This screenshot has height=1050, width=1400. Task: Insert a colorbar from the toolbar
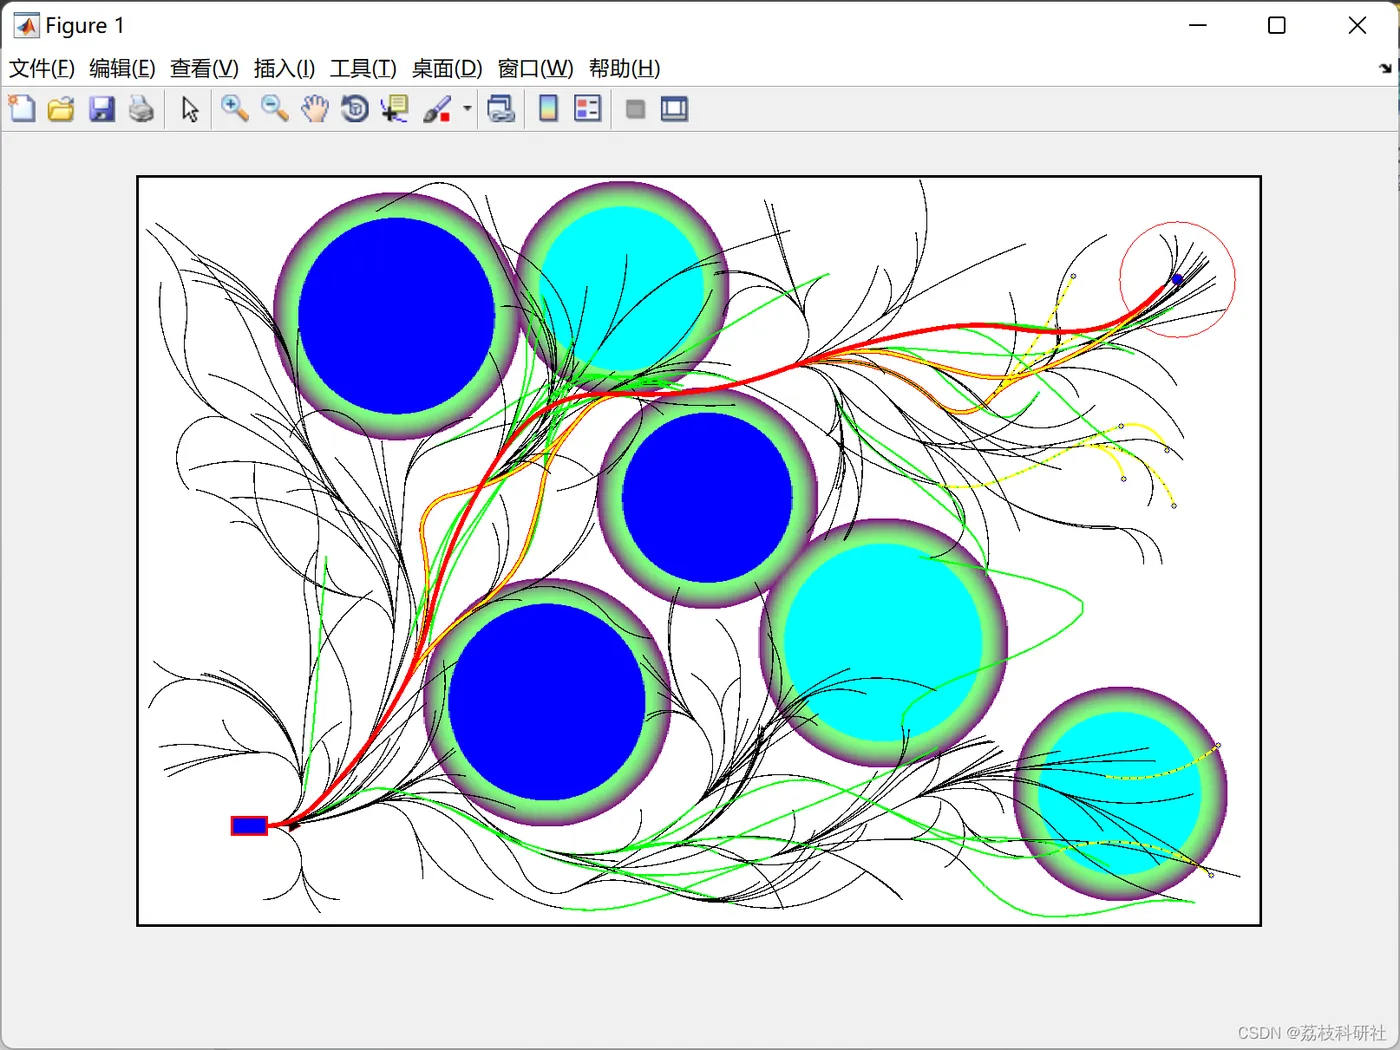(548, 109)
